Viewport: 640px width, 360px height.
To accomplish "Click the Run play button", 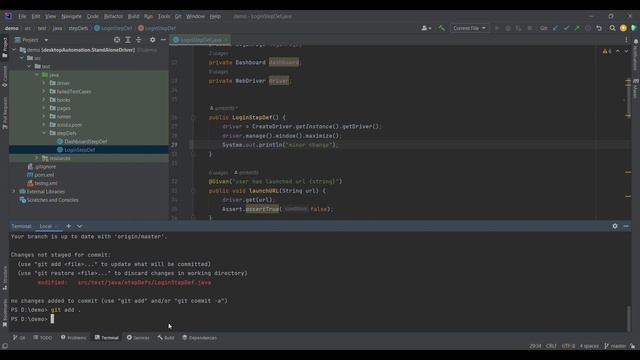I will pyautogui.click(x=497, y=28).
